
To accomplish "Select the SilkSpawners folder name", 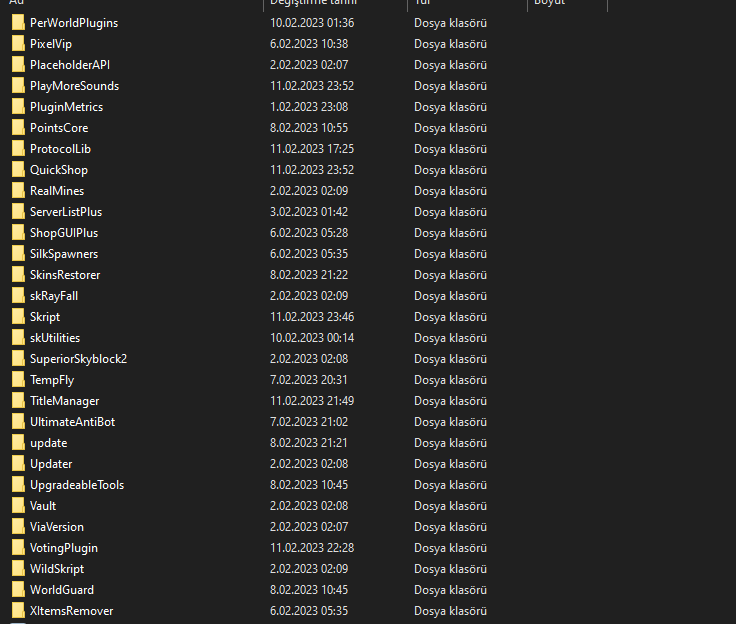I will [x=64, y=254].
